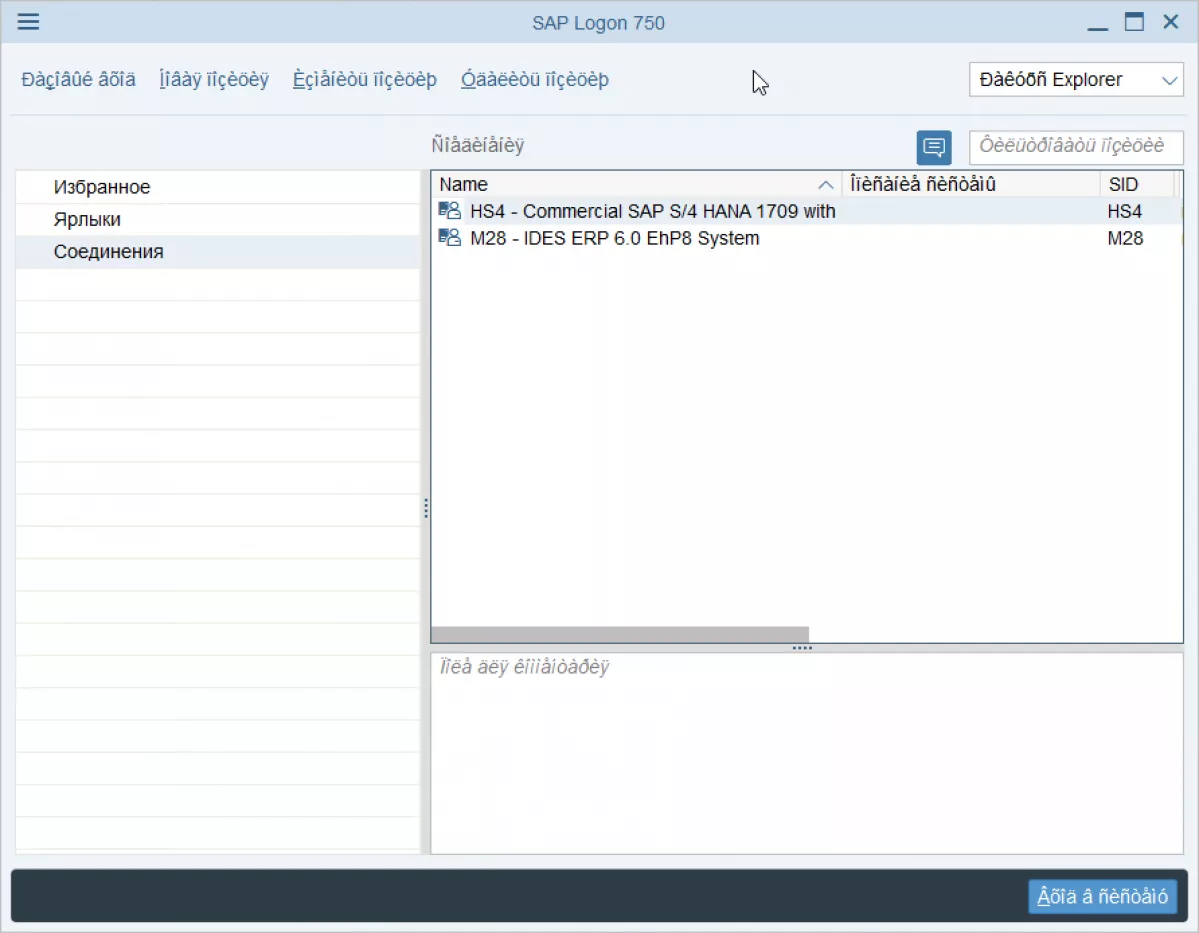Viewport: 1199px width, 933px height.
Task: Open the Explorer view dropdown
Action: 1076,80
